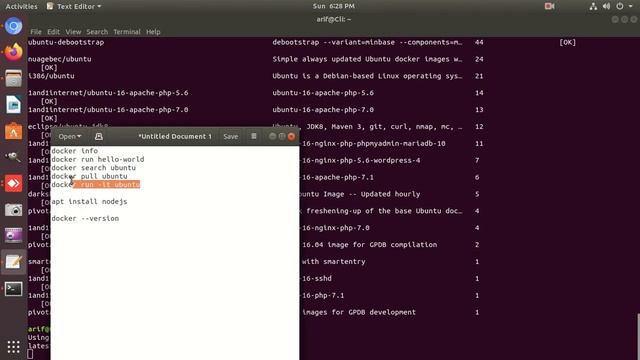The height and width of the screenshot is (360, 640).
Task: Click 'with smartentry' in terminal
Action: tap(334, 262)
